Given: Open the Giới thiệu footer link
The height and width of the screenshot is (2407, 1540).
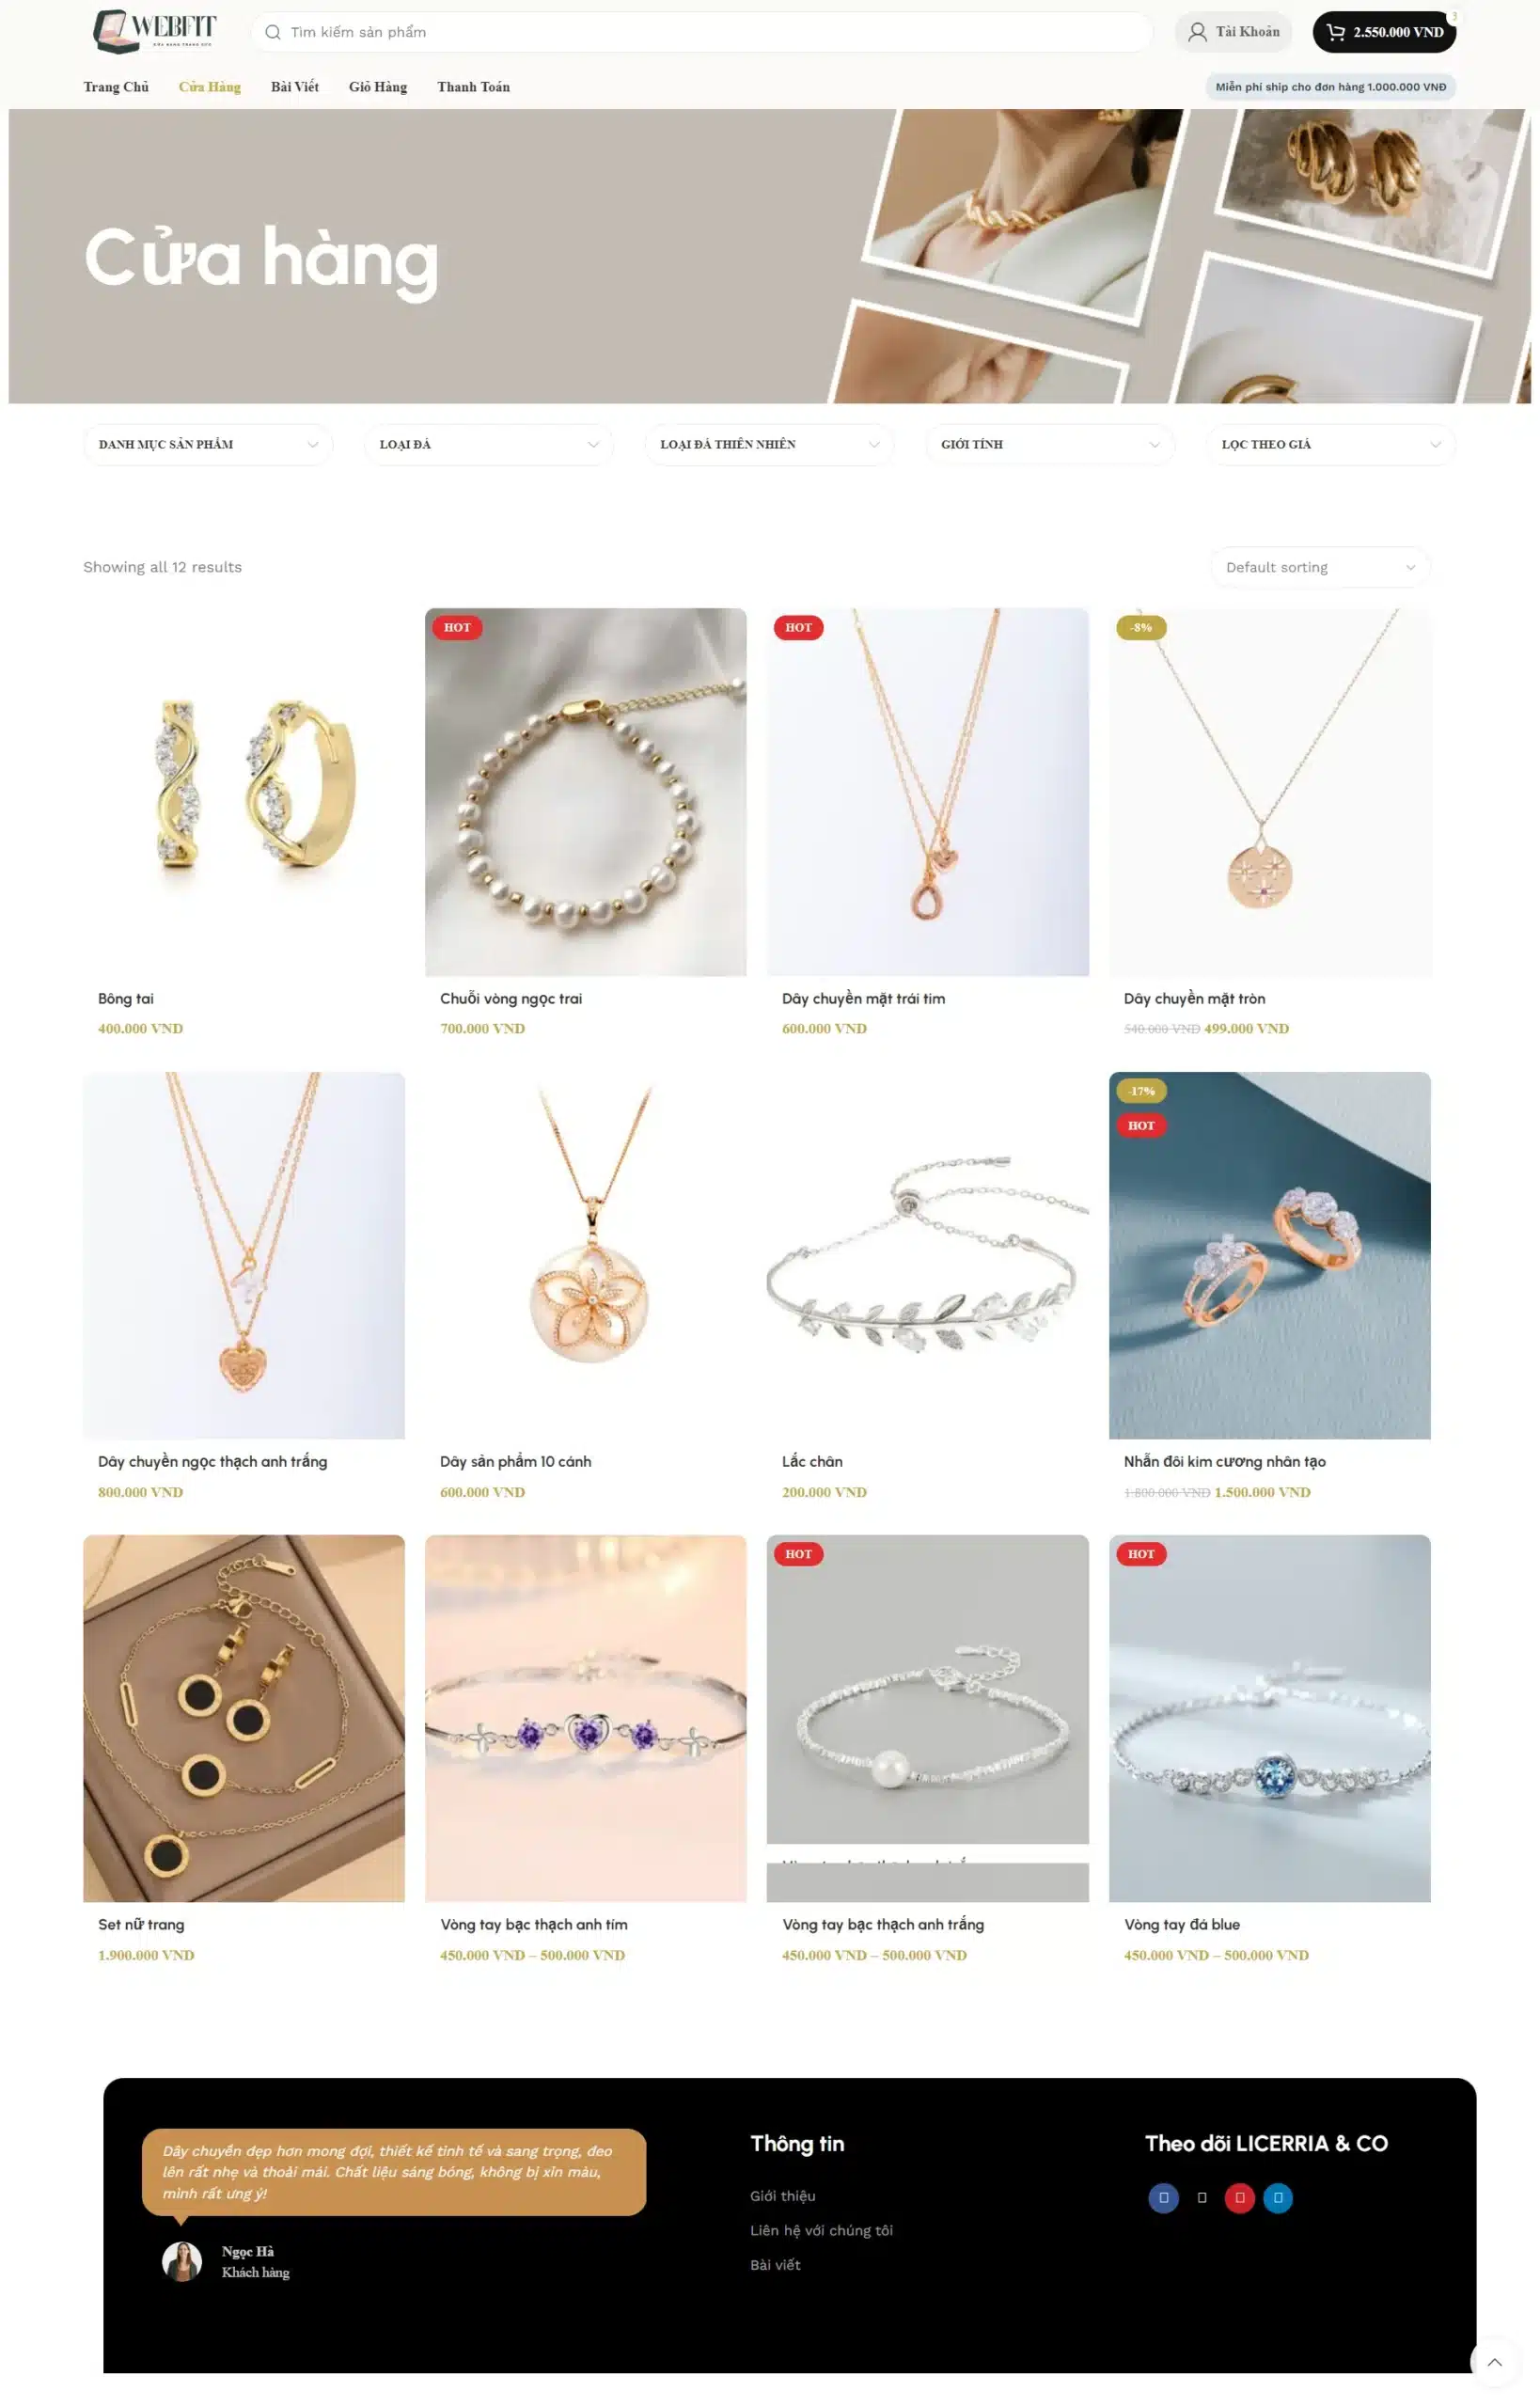Looking at the screenshot, I should 783,2195.
